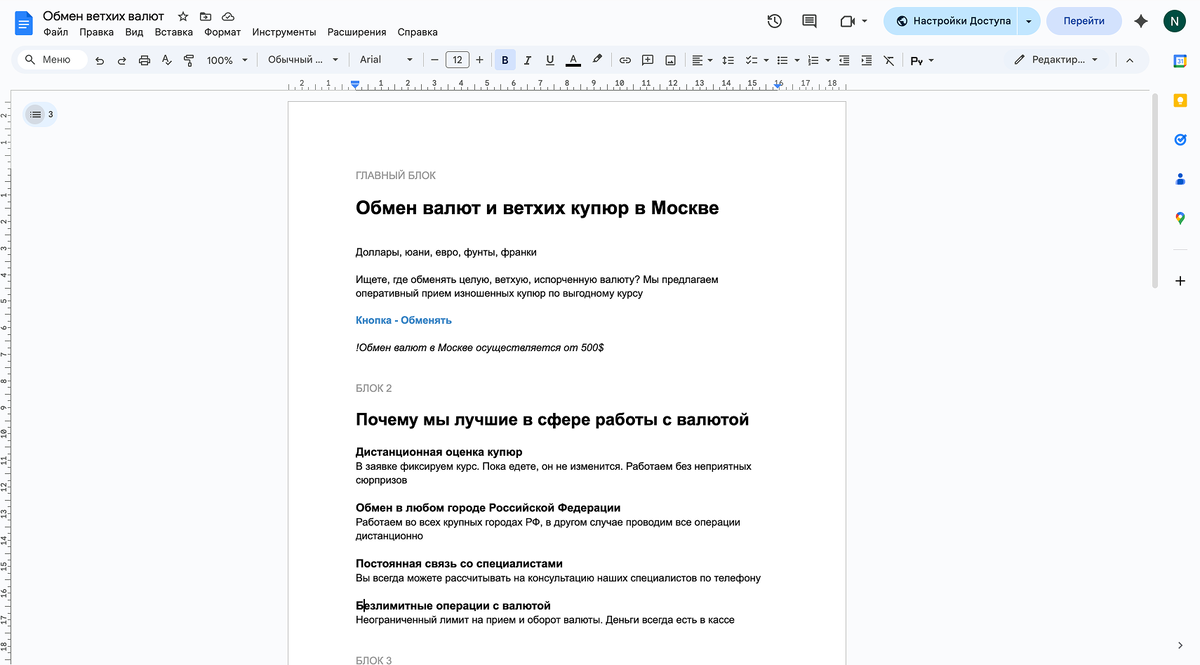This screenshot has width=1200, height=665.
Task: Insert an image from toolbar
Action: click(670, 60)
